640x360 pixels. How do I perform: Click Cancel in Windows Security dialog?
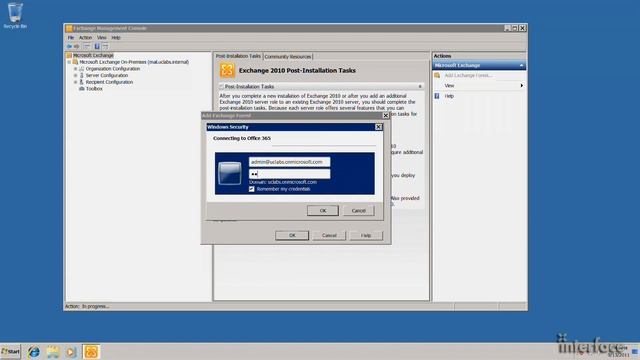point(358,211)
